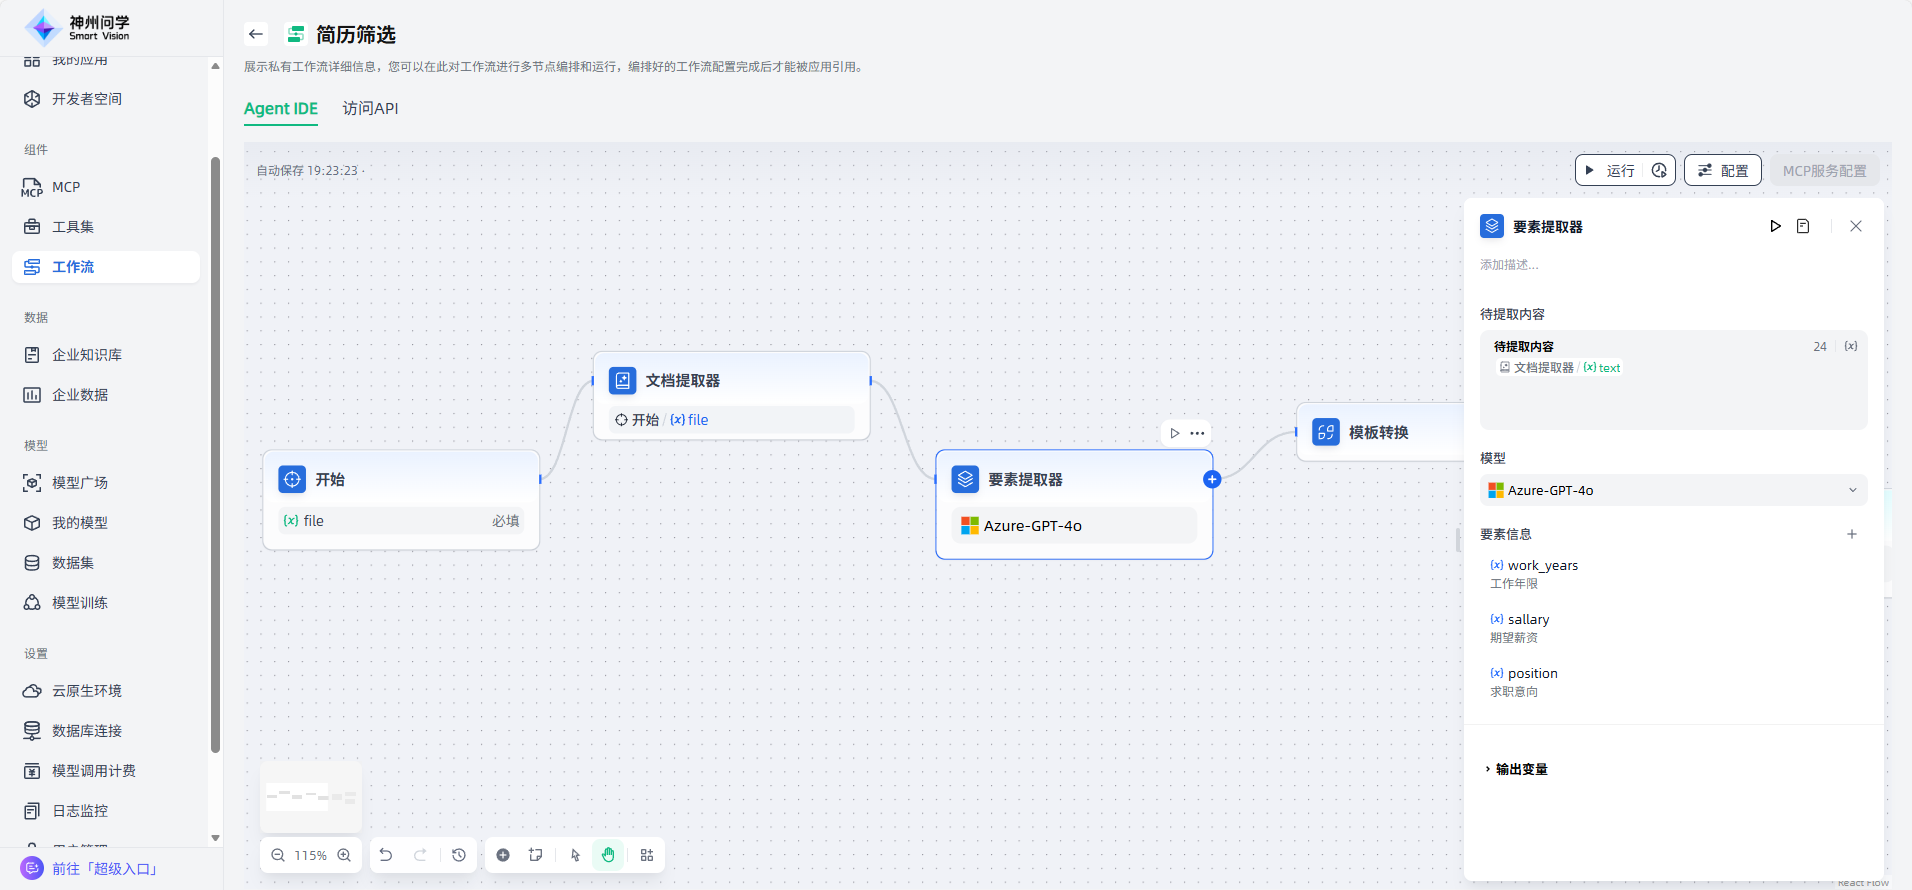Click the zoom out magnifier icon
Viewport: 1912px width, 890px height.
[278, 855]
